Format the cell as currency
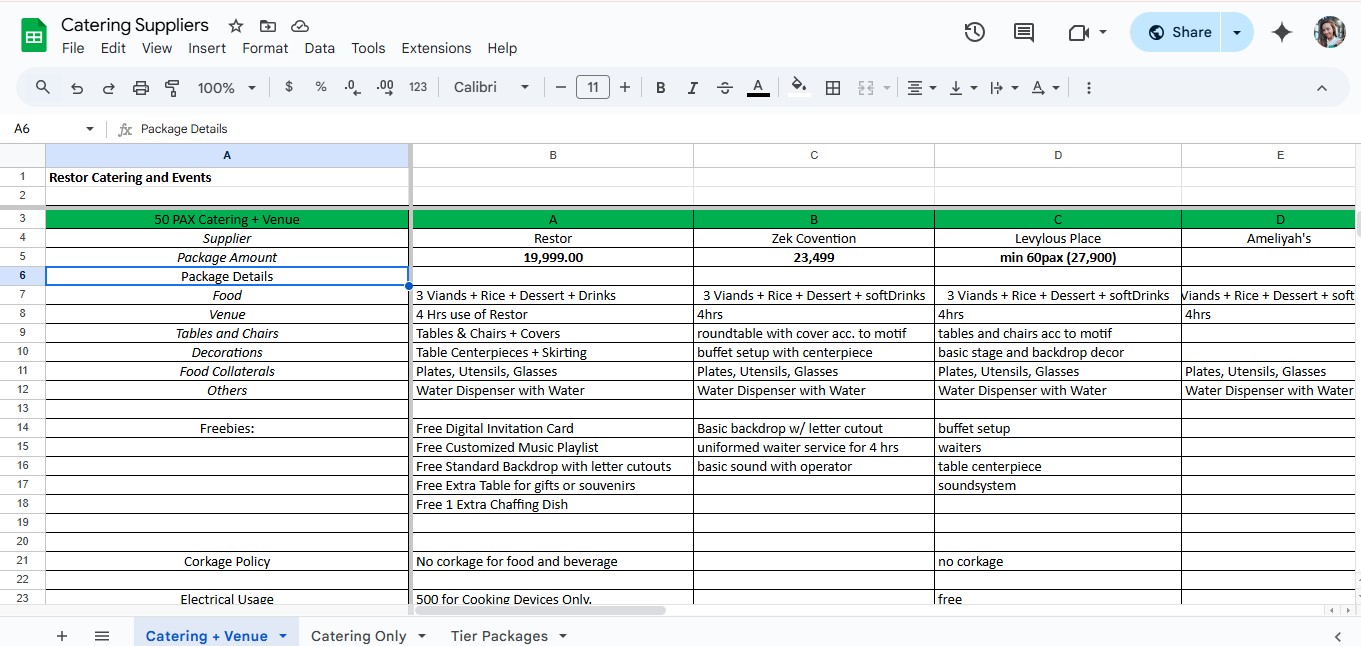The width and height of the screenshot is (1361, 646). [289, 87]
